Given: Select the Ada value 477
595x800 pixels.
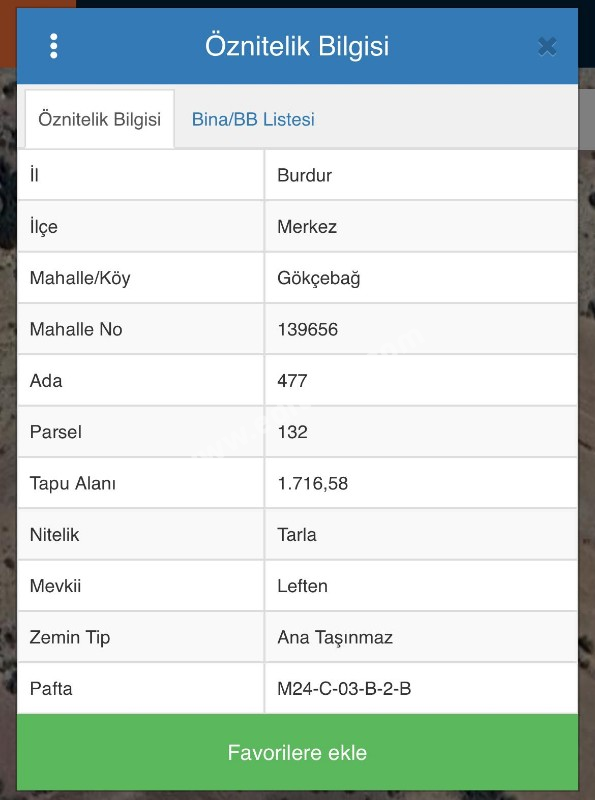Looking at the screenshot, I should click(x=292, y=381).
